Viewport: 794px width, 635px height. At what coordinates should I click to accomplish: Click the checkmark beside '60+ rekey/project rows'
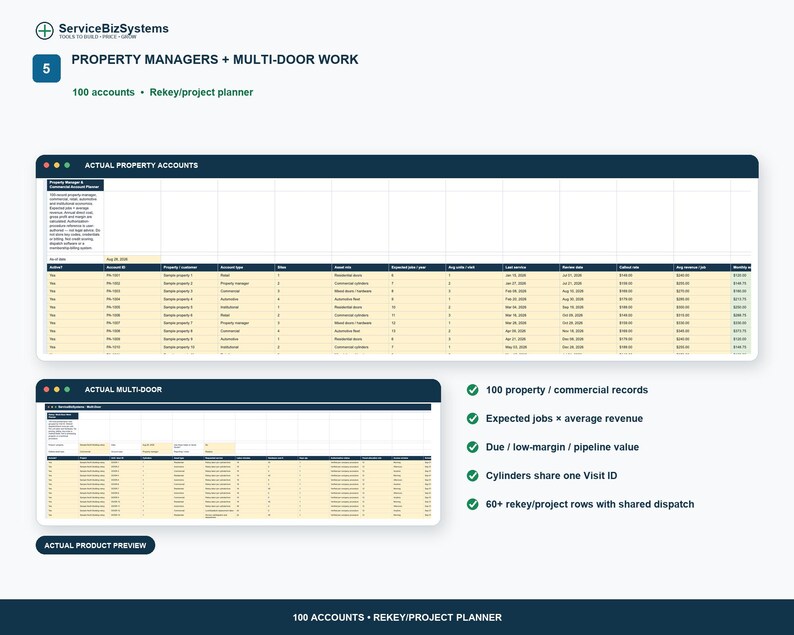tap(472, 504)
